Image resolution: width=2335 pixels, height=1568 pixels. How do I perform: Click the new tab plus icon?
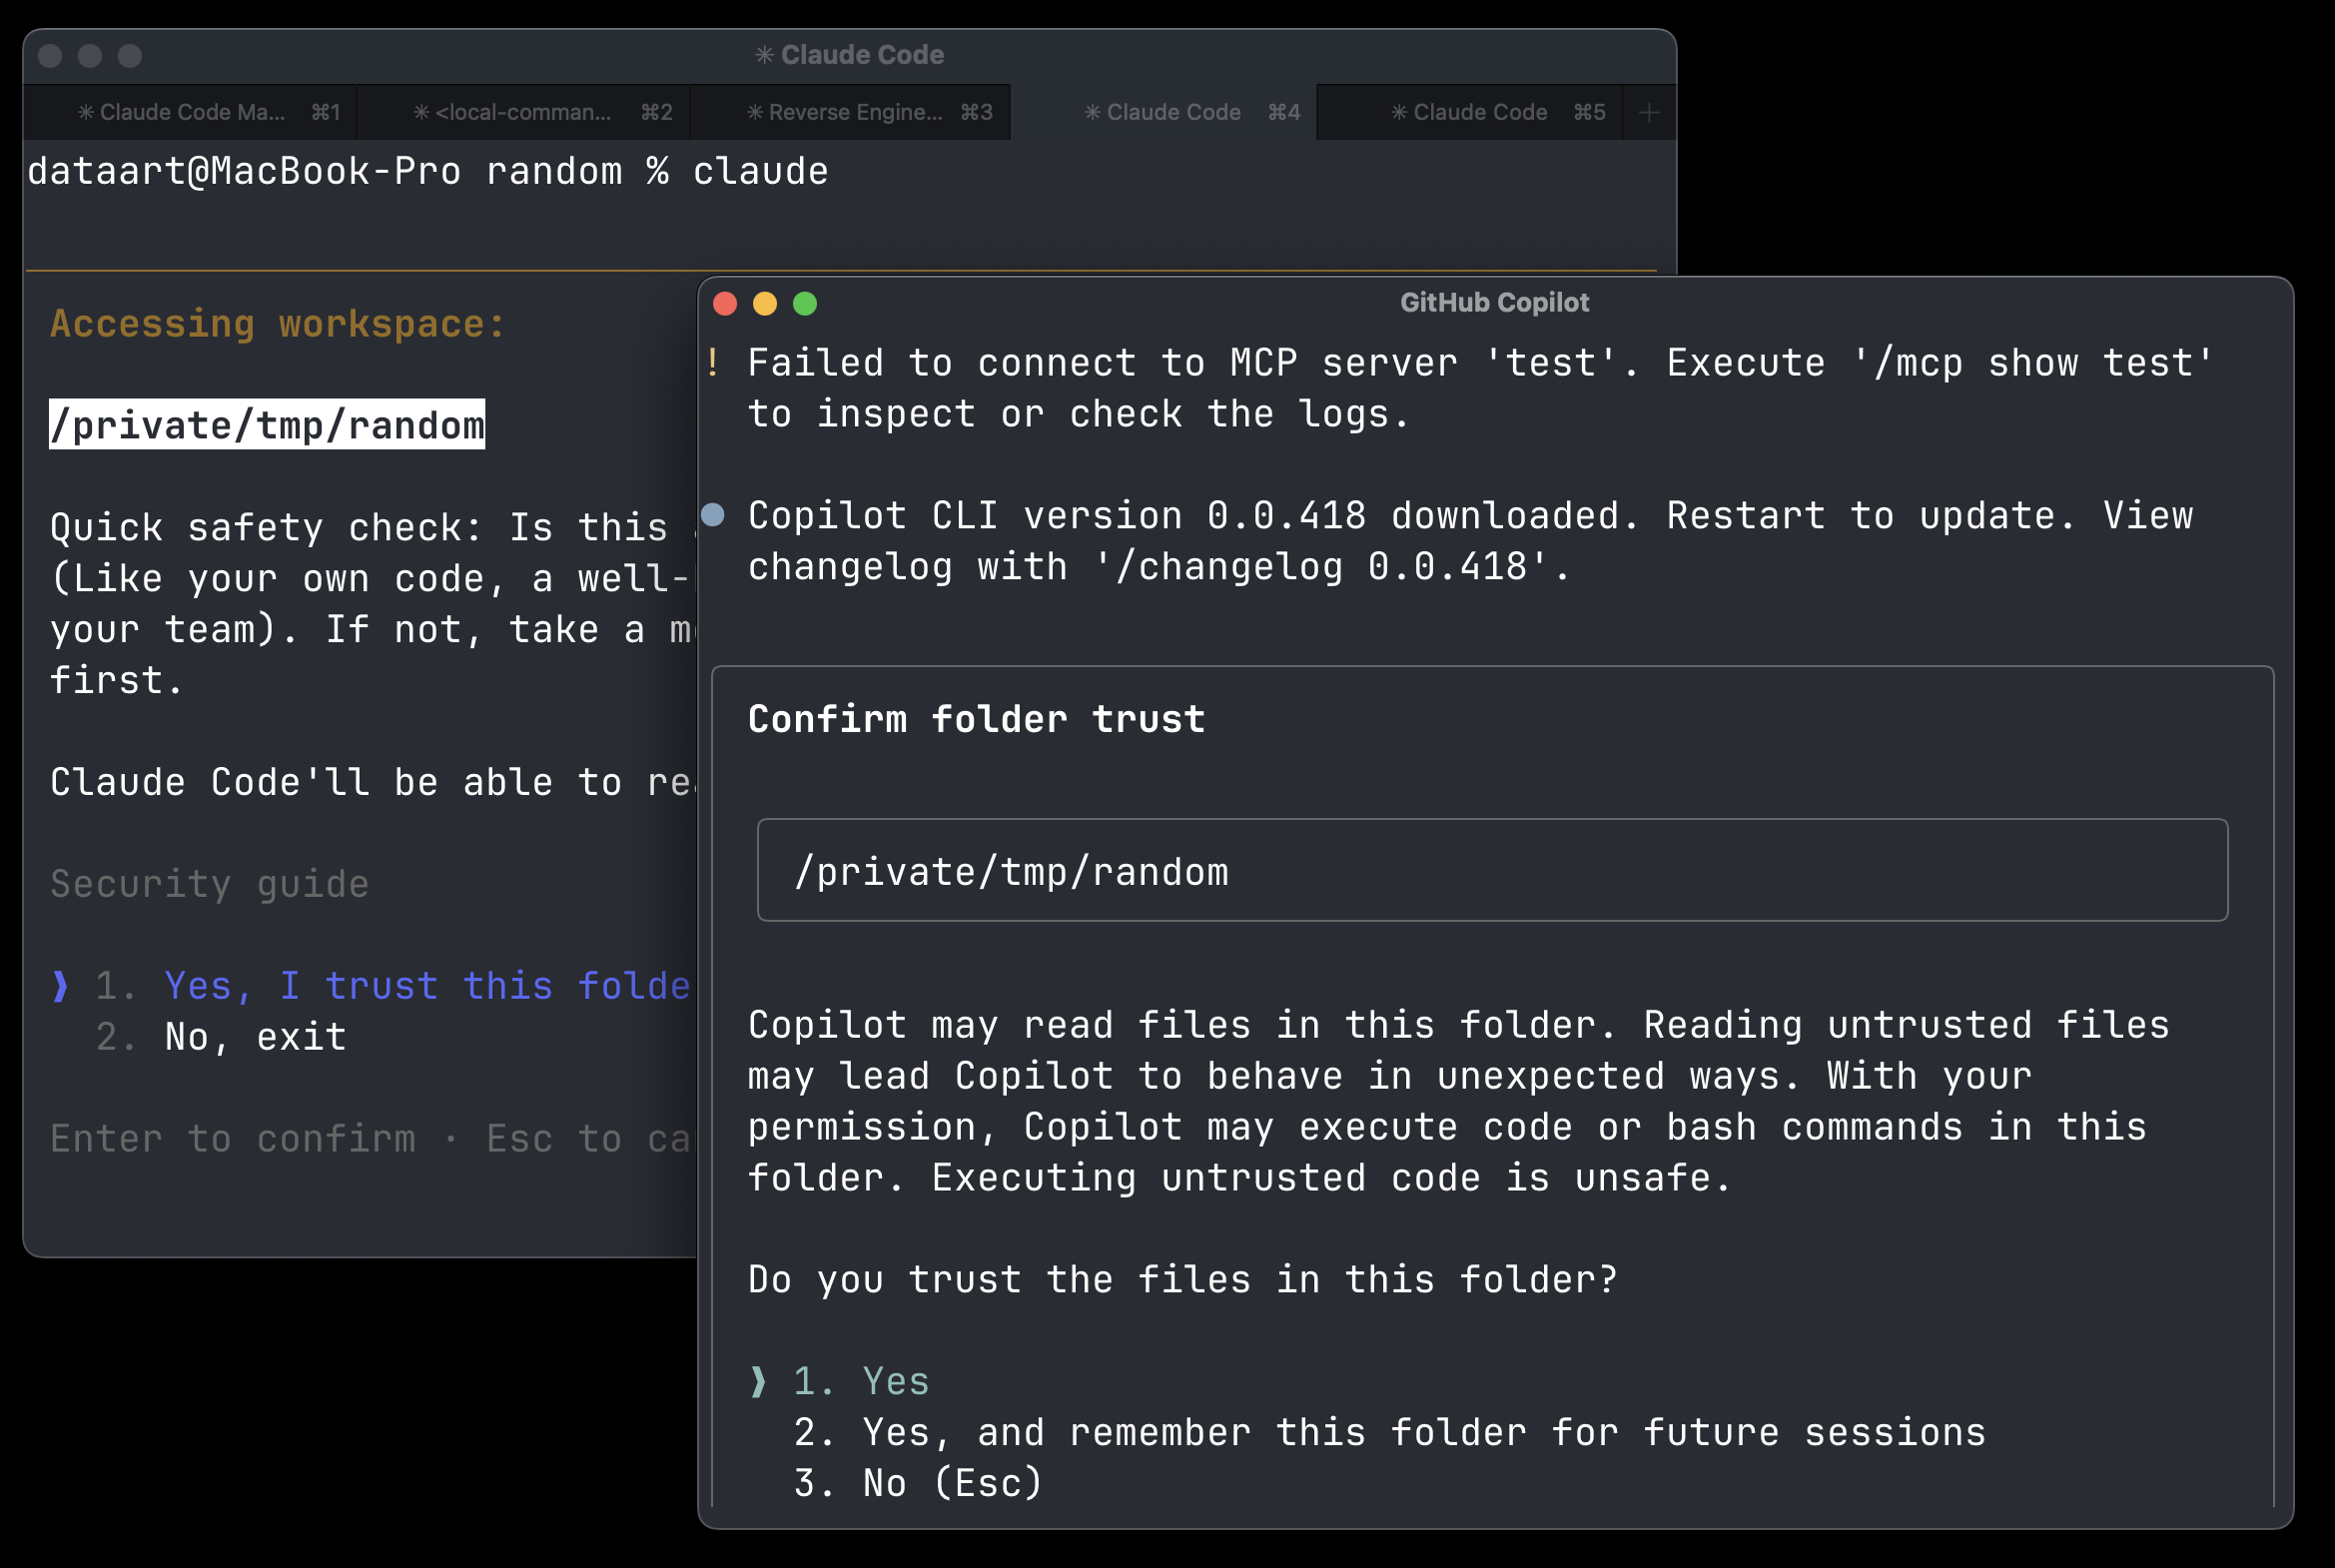click(x=1647, y=112)
